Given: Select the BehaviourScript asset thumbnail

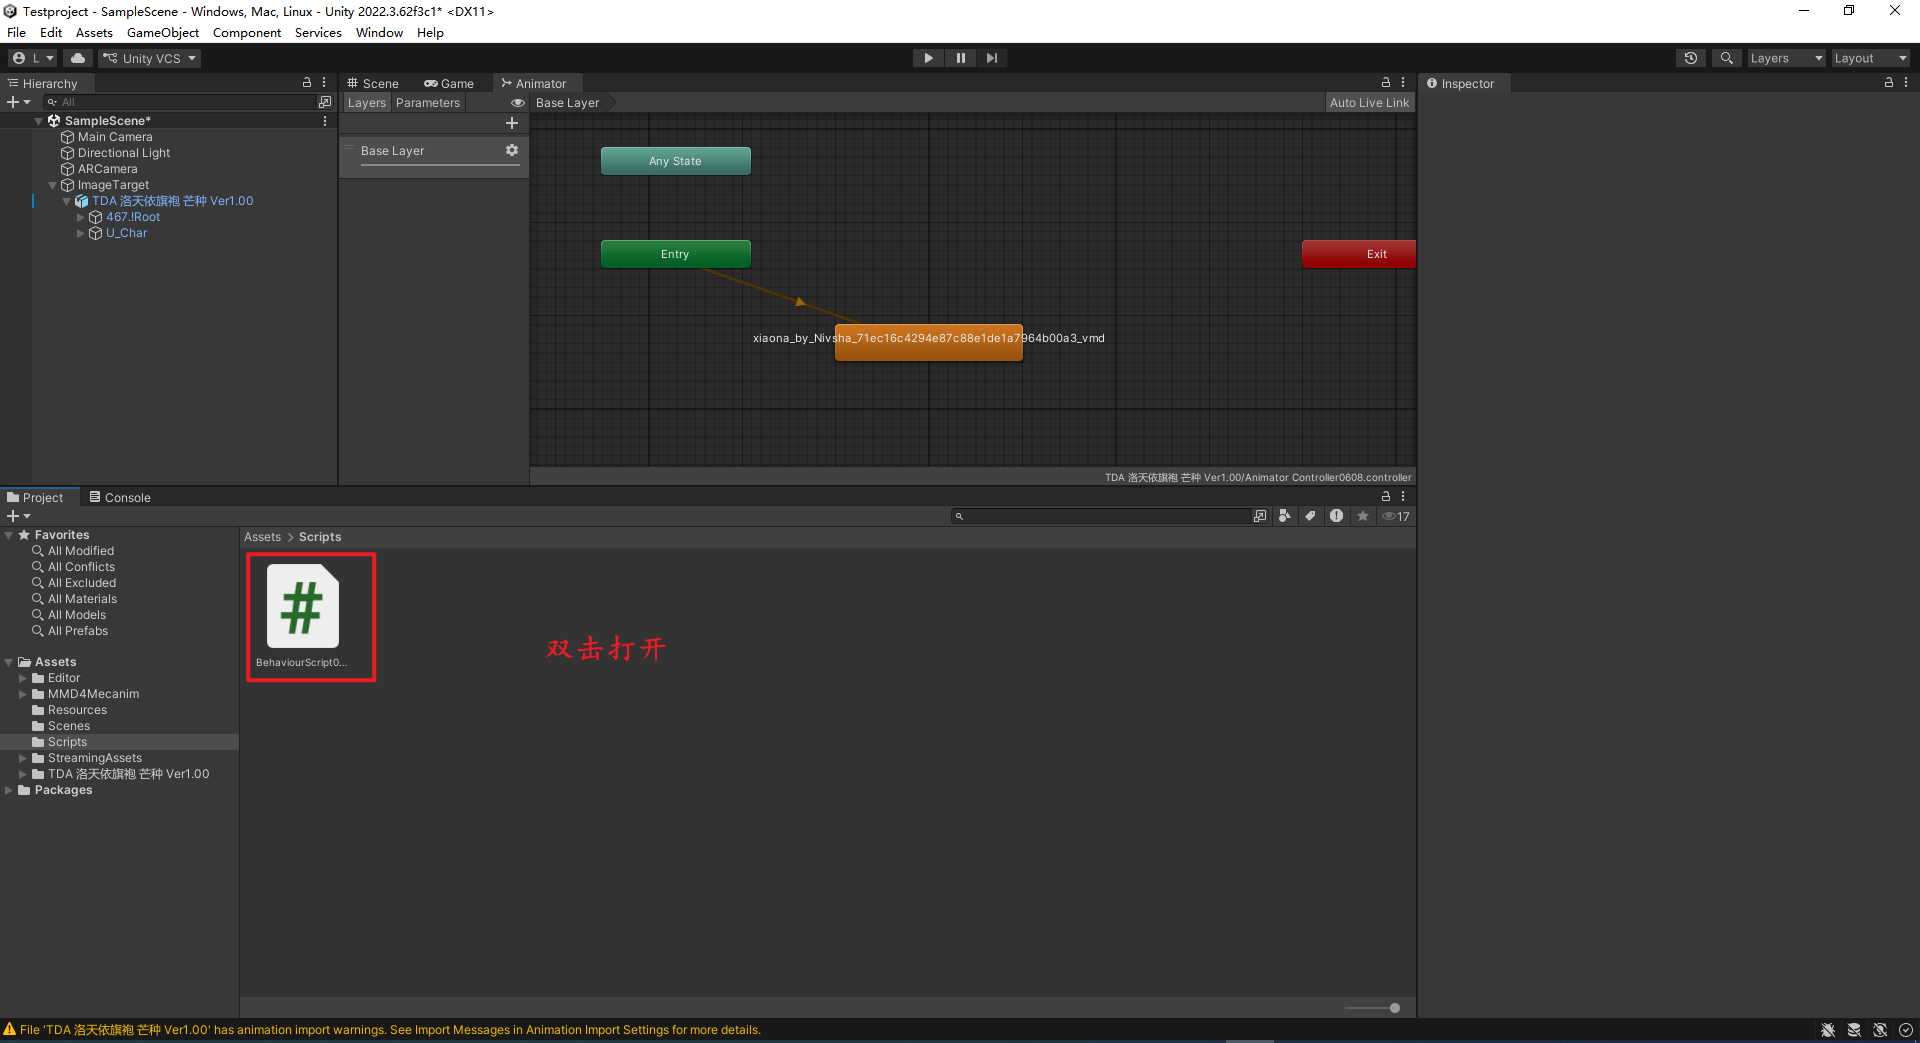Looking at the screenshot, I should pyautogui.click(x=303, y=607).
